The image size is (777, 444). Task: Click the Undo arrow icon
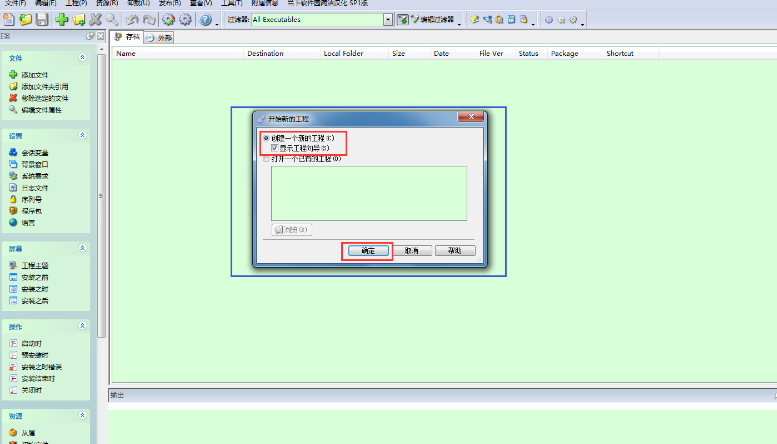pyautogui.click(x=131, y=19)
